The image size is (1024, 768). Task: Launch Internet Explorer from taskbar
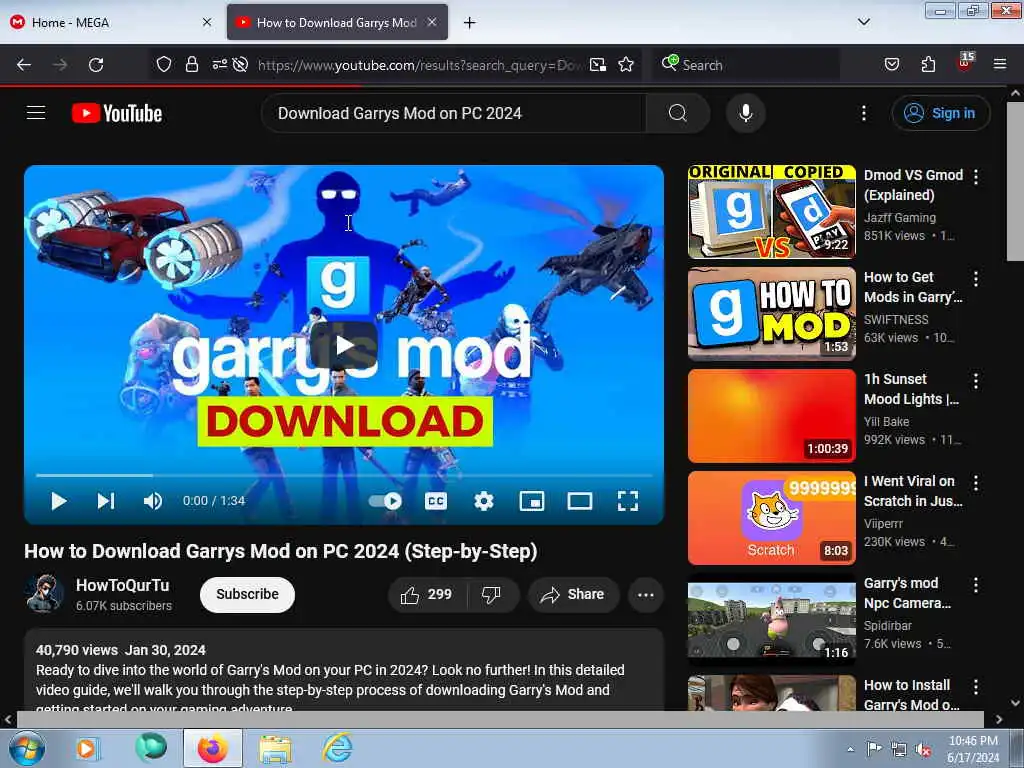pyautogui.click(x=338, y=748)
